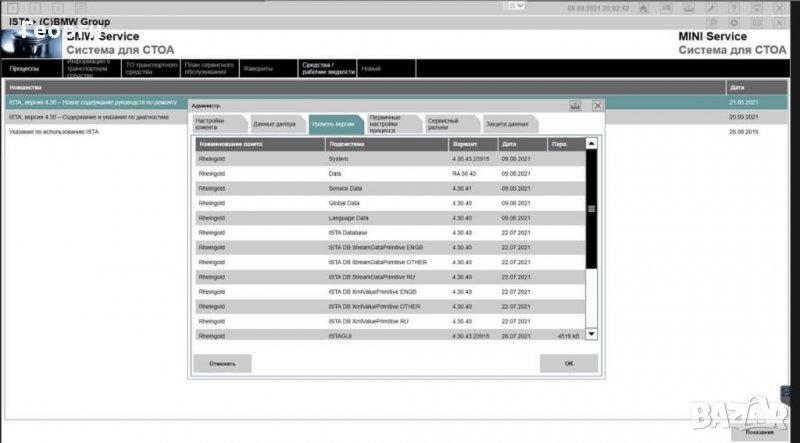Close the Администр. dialog with the X icon
The width and height of the screenshot is (800, 443).
[597, 104]
